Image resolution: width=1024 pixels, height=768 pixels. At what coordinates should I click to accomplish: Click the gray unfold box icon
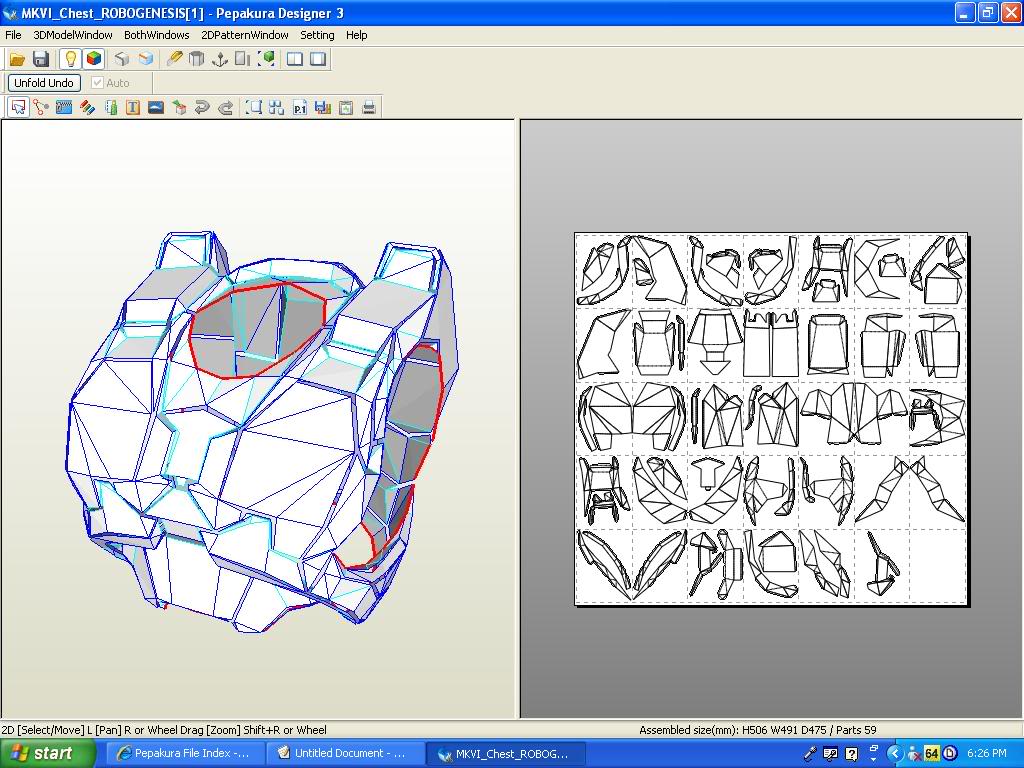click(x=122, y=59)
